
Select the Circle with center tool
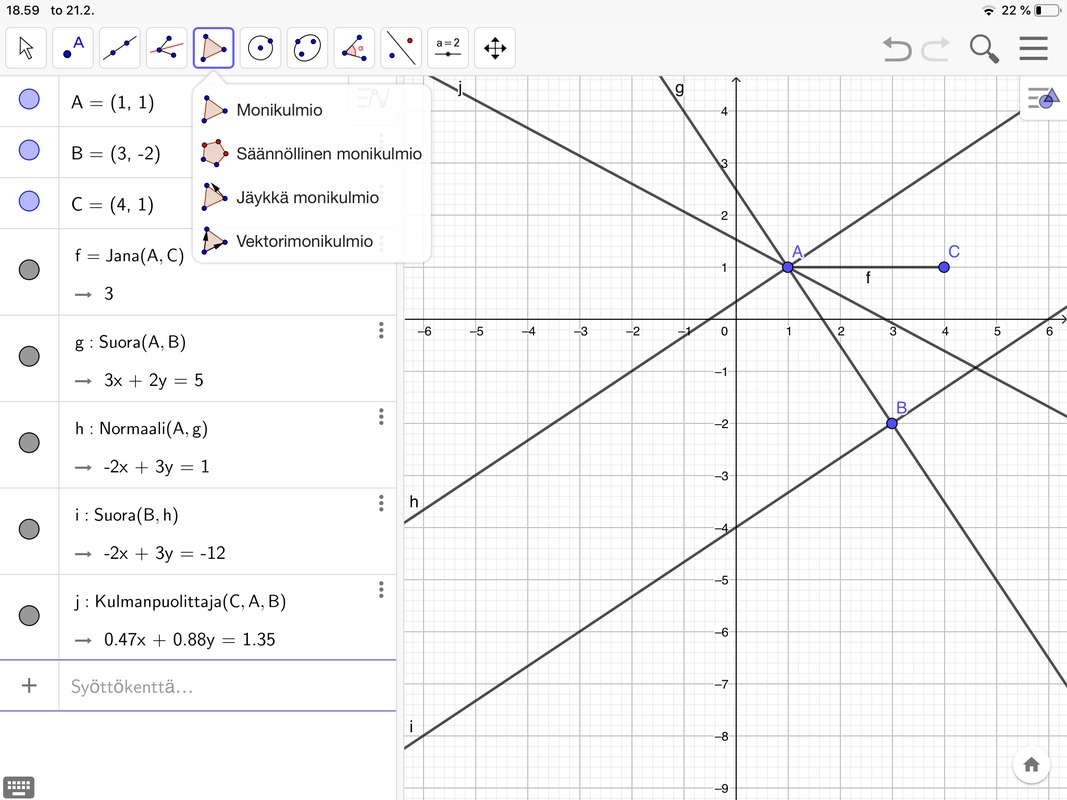(x=261, y=48)
